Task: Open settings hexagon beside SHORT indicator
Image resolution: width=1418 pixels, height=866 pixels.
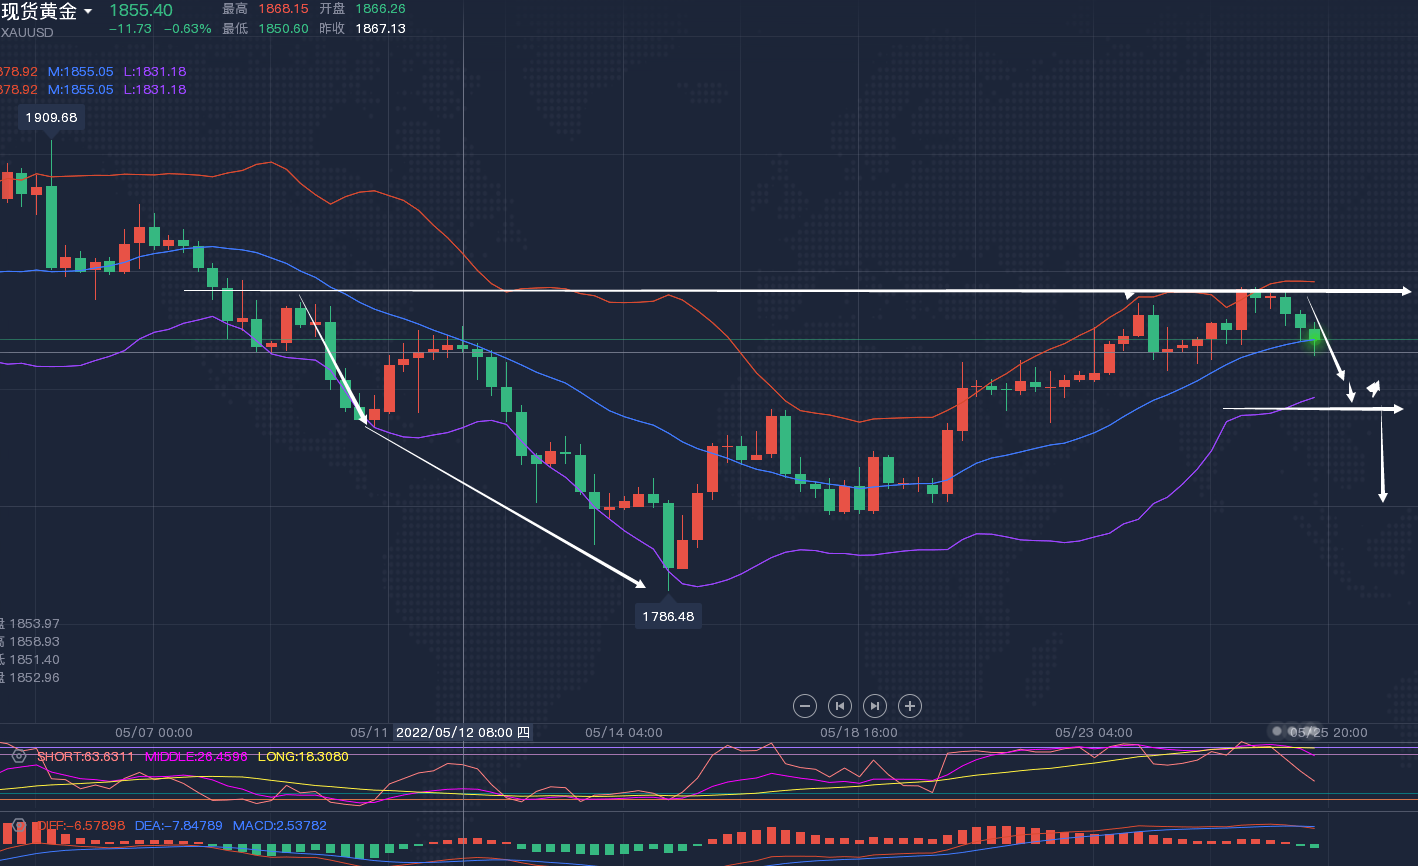Action: coord(18,756)
